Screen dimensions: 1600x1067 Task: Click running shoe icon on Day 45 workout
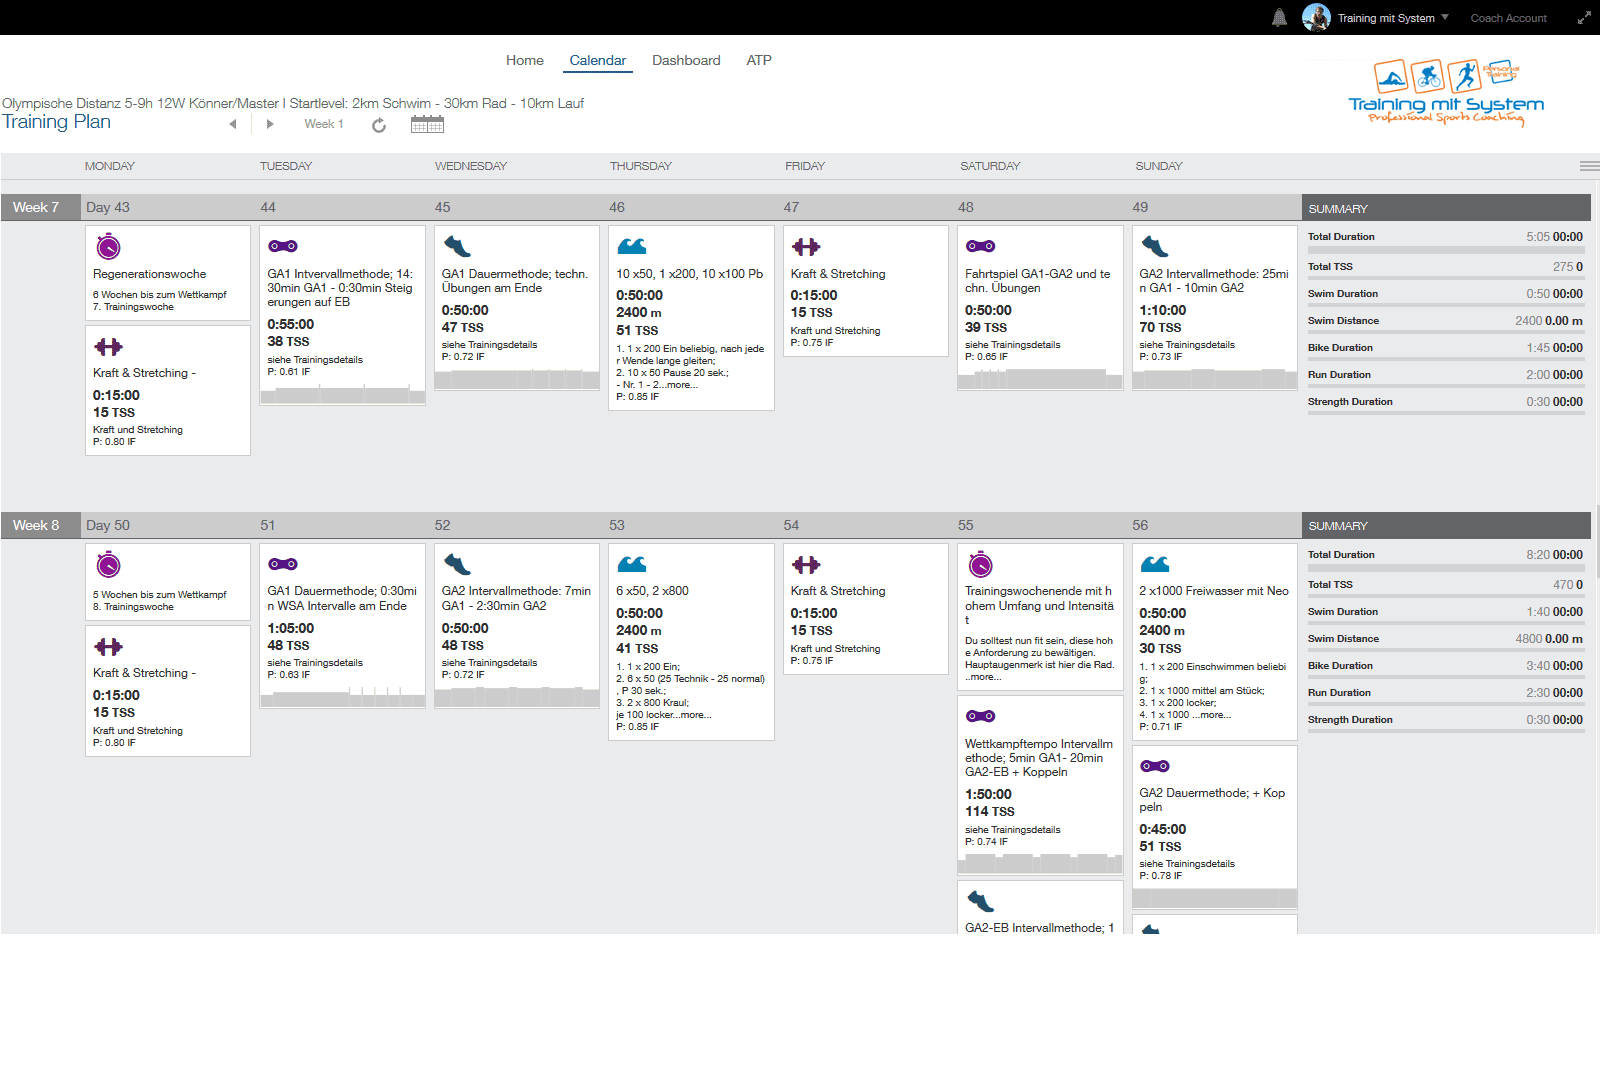[x=457, y=246]
